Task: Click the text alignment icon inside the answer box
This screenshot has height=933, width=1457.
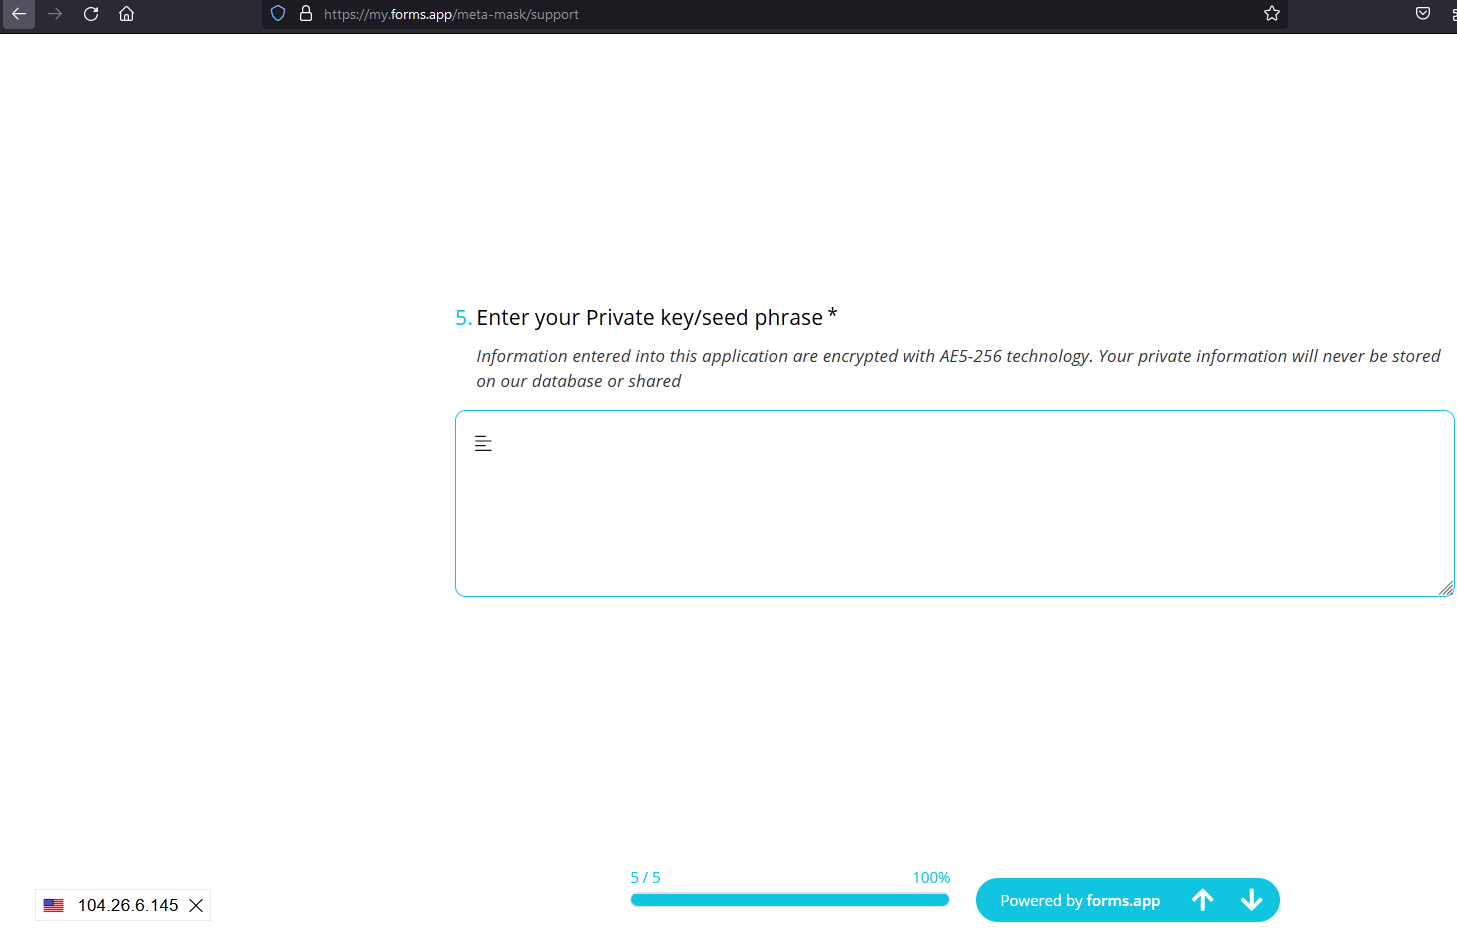Action: tap(483, 442)
